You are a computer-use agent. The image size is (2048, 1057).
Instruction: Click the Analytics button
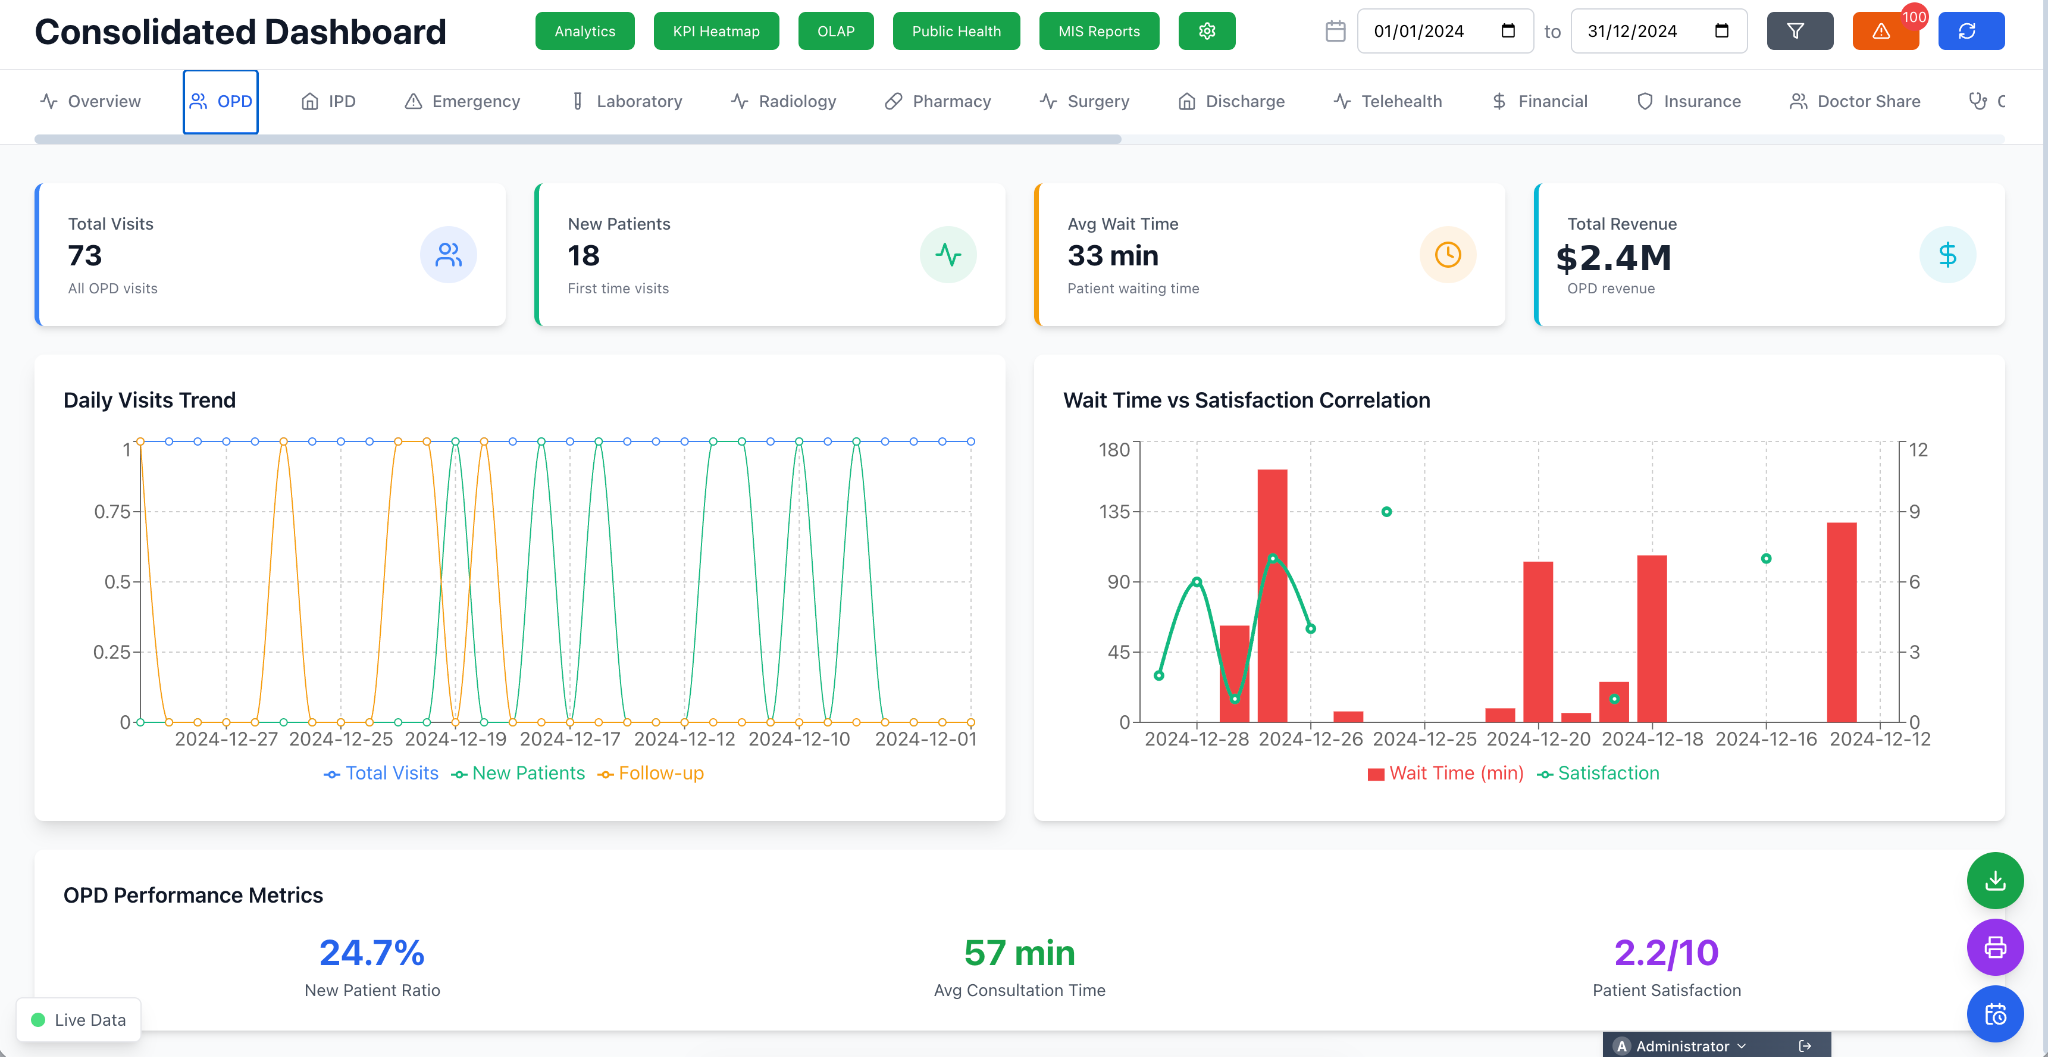coord(585,31)
